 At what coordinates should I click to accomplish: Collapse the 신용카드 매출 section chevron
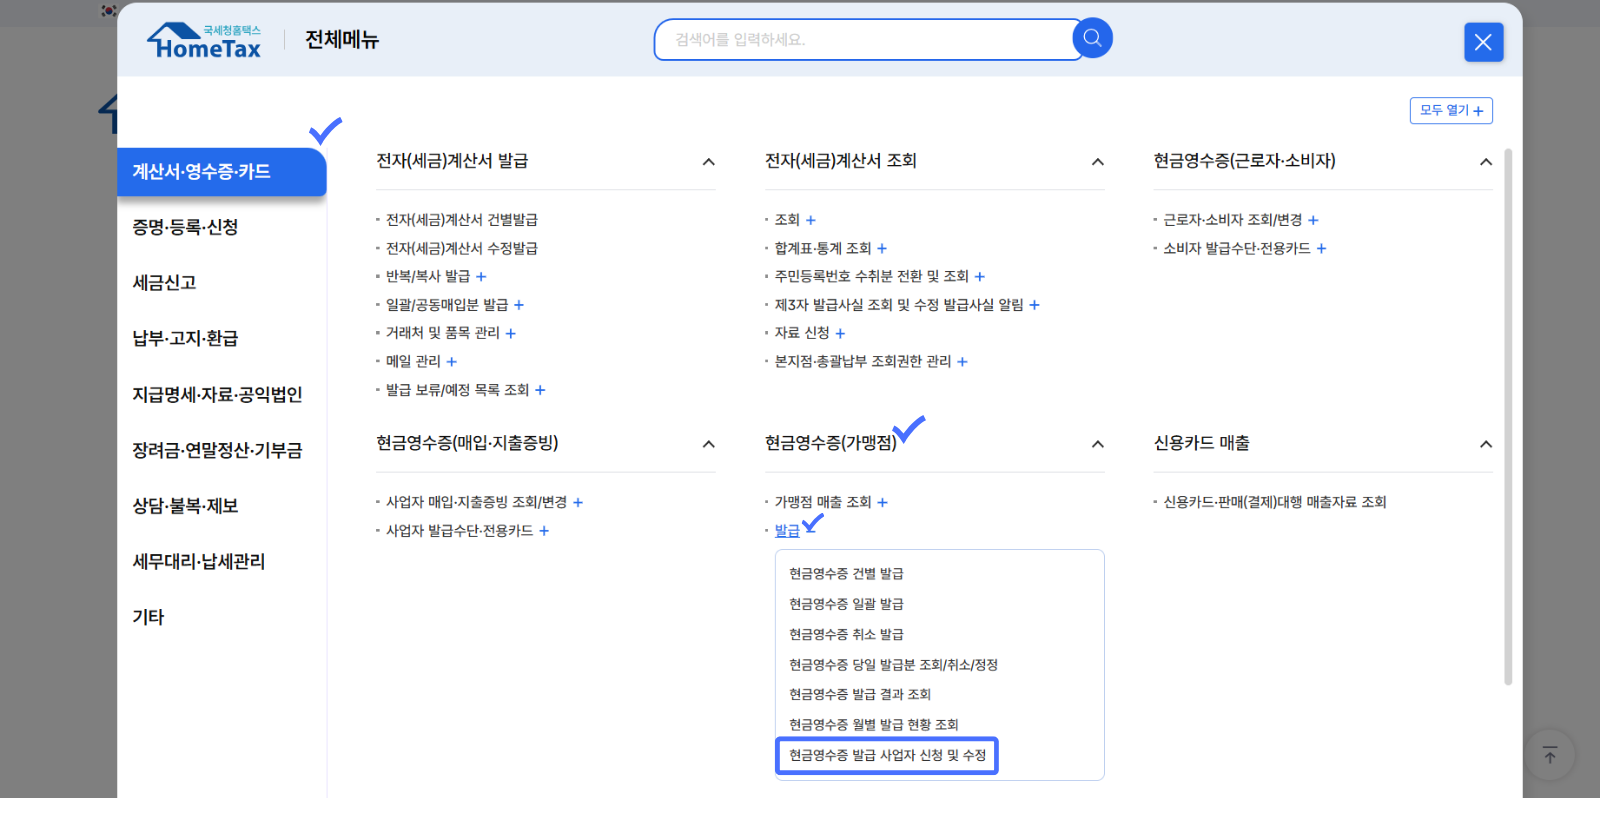[x=1486, y=444]
